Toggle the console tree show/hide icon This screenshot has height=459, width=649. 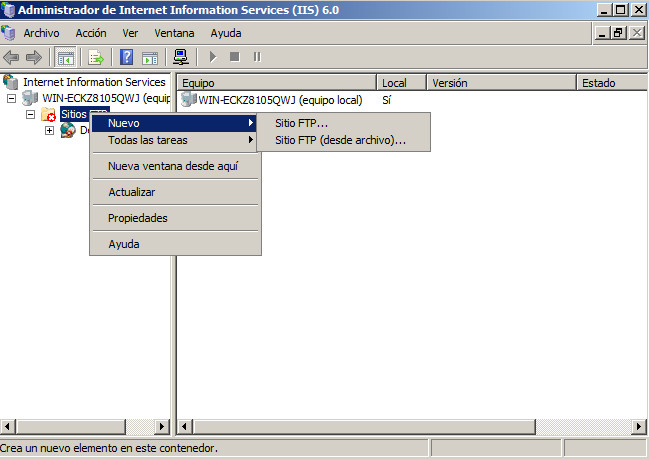[x=65, y=57]
